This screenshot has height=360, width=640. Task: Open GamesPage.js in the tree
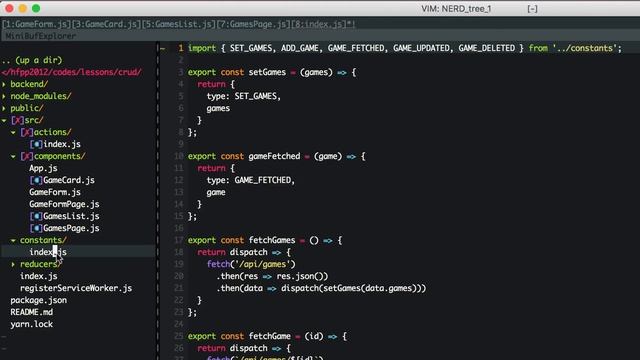point(71,228)
